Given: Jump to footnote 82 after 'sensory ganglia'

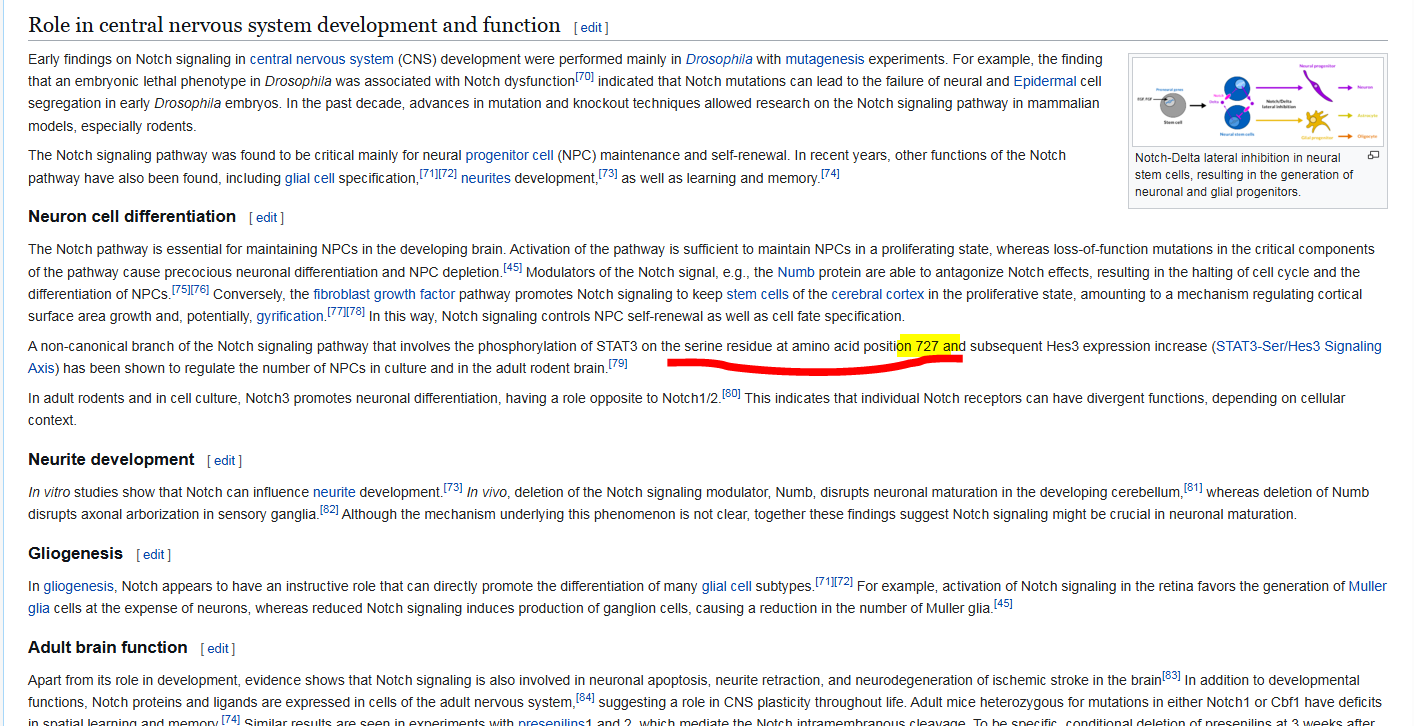Looking at the screenshot, I should click(x=330, y=509).
